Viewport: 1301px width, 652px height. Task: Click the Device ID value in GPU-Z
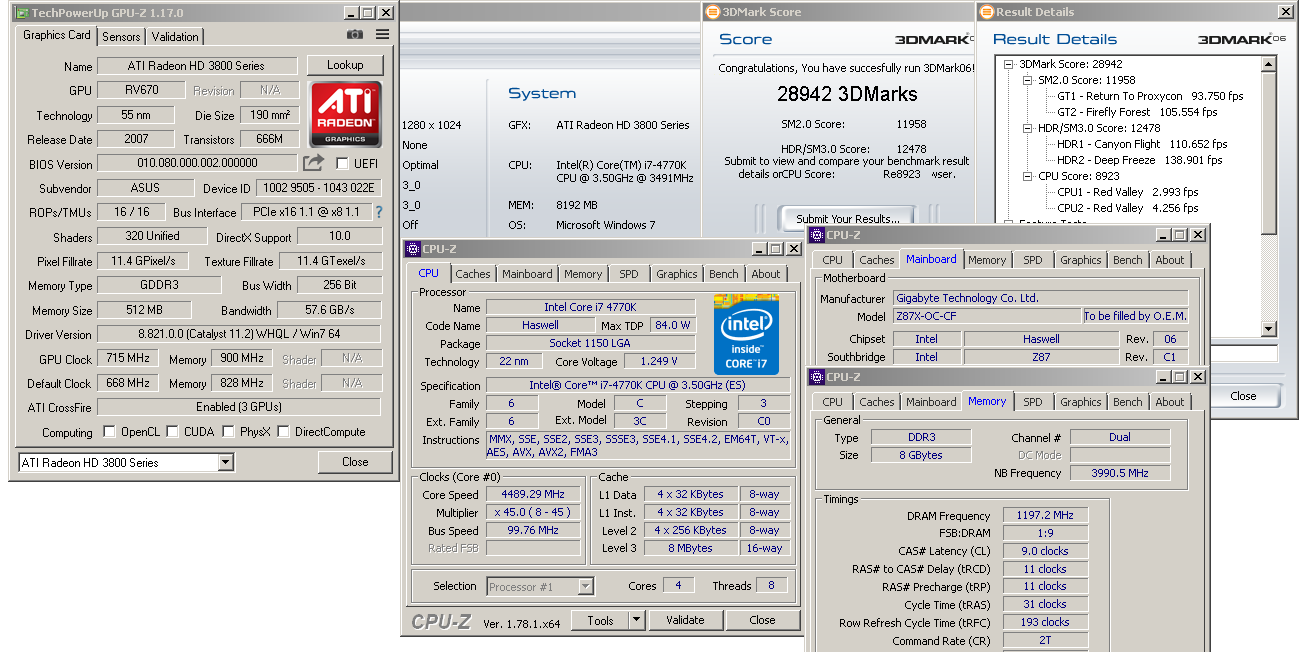(x=319, y=188)
